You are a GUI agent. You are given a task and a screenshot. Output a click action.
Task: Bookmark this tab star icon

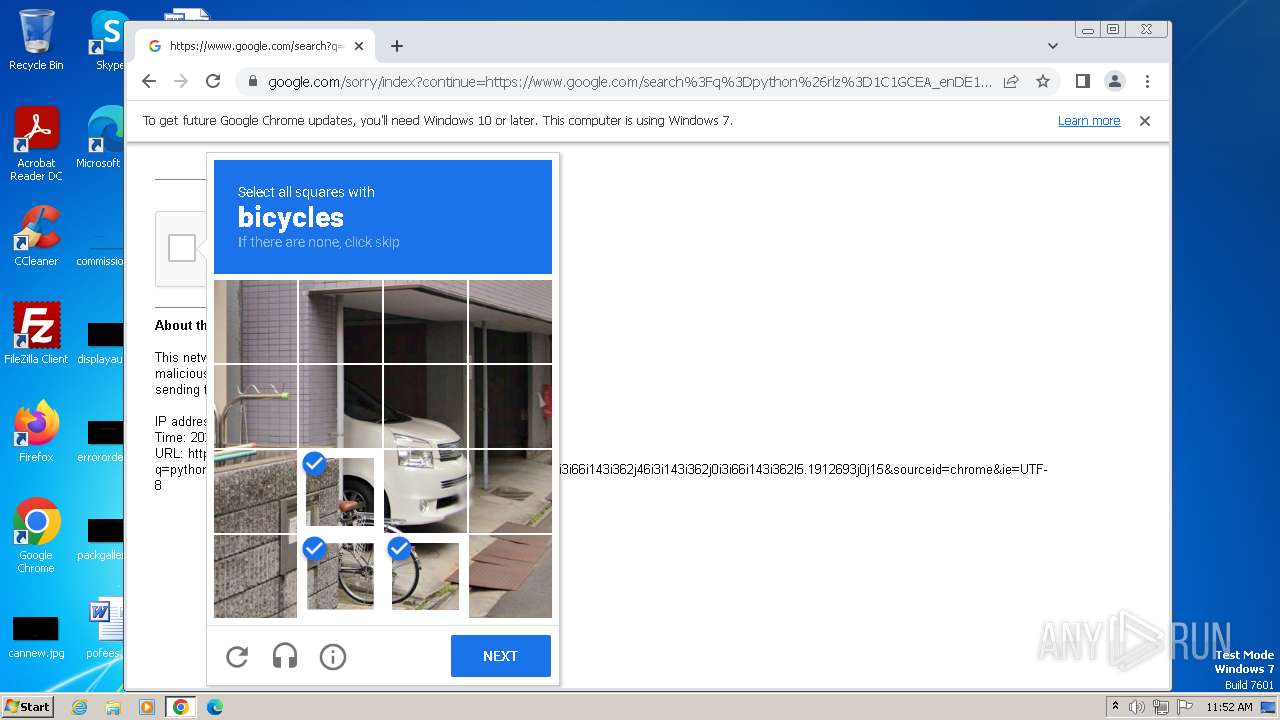(1043, 81)
